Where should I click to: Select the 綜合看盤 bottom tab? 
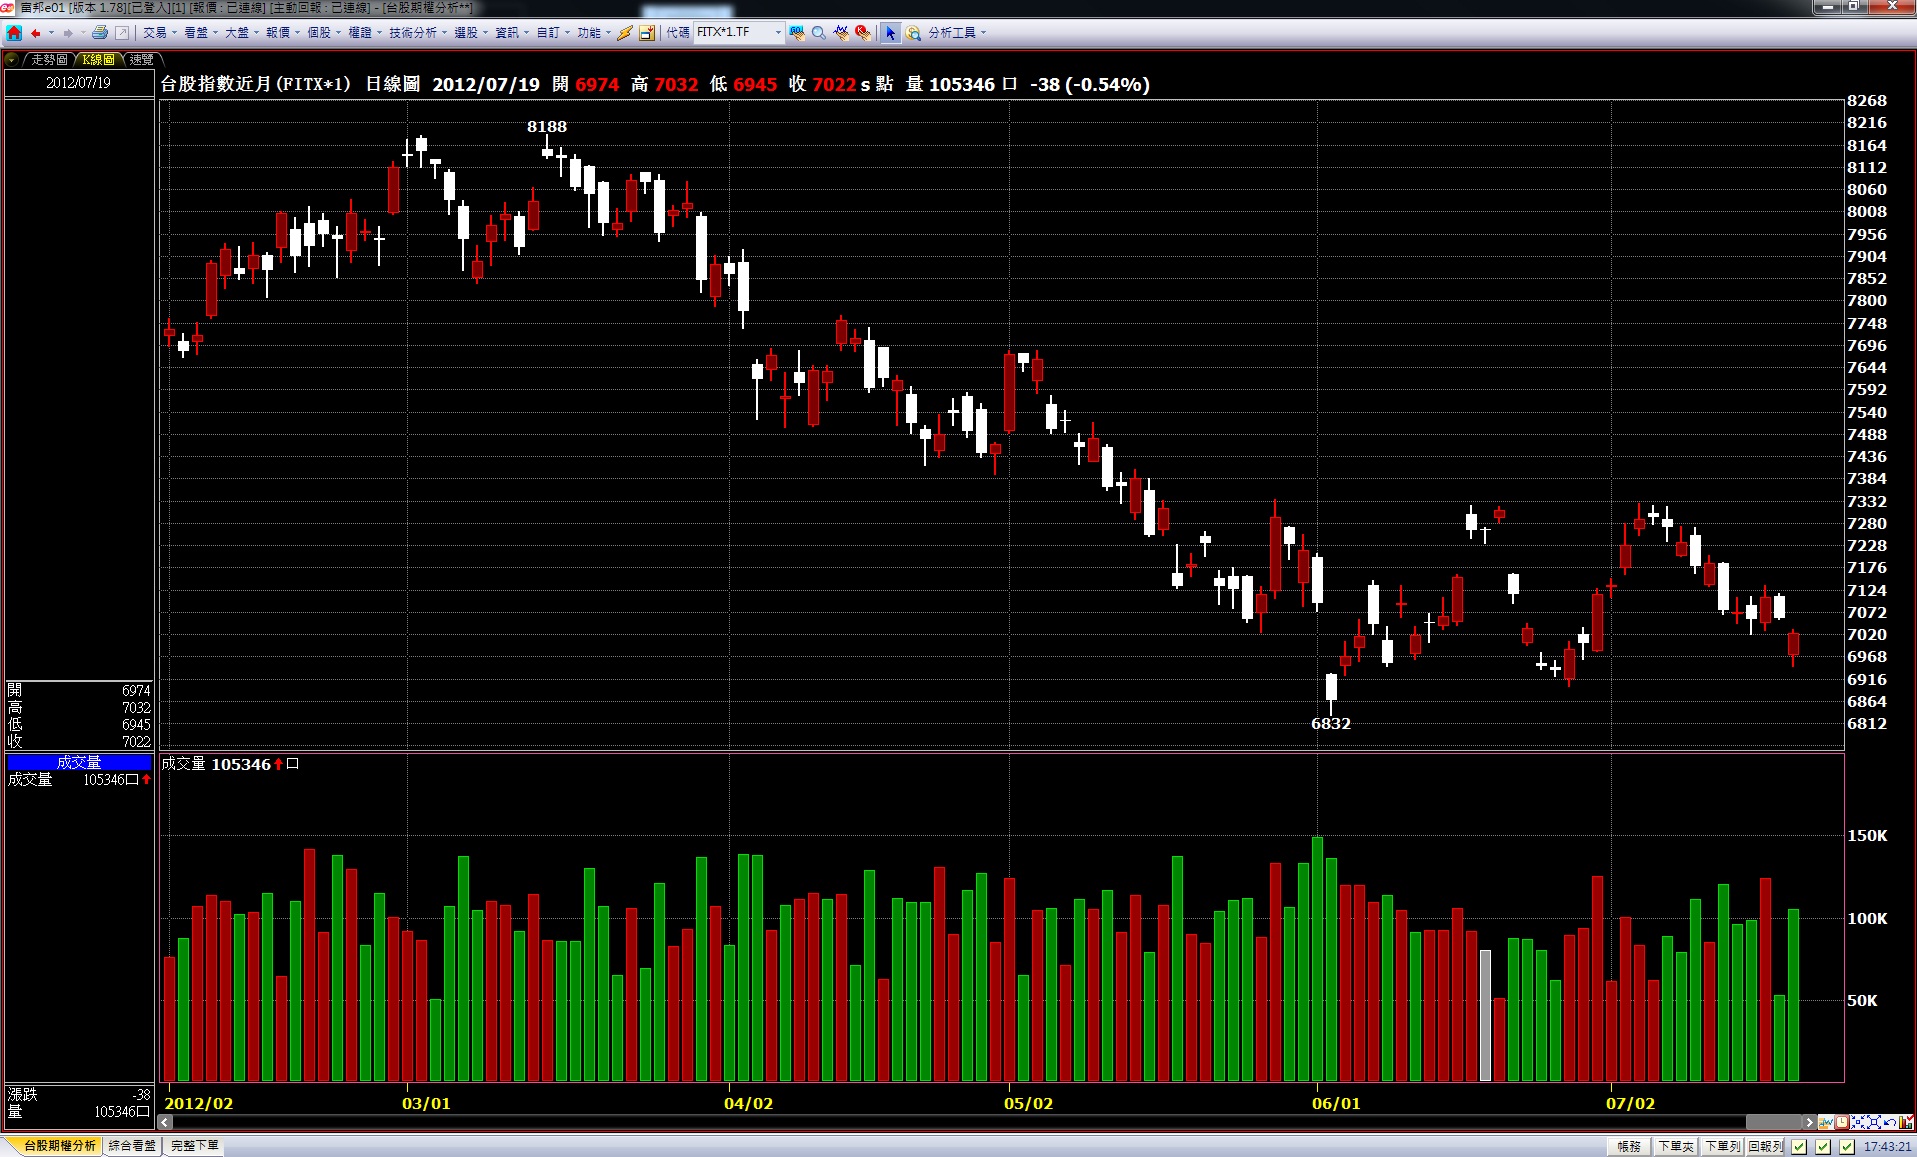(x=133, y=1146)
